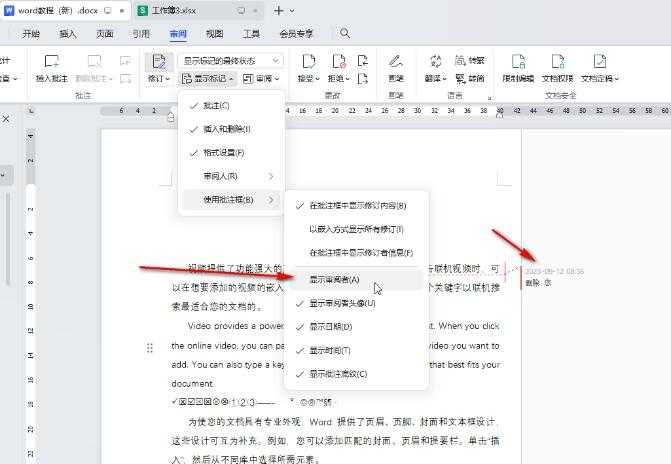Image resolution: width=671 pixels, height=464 pixels.
Task: Toggle Show Date (显示日期) option
Action: pos(356,327)
